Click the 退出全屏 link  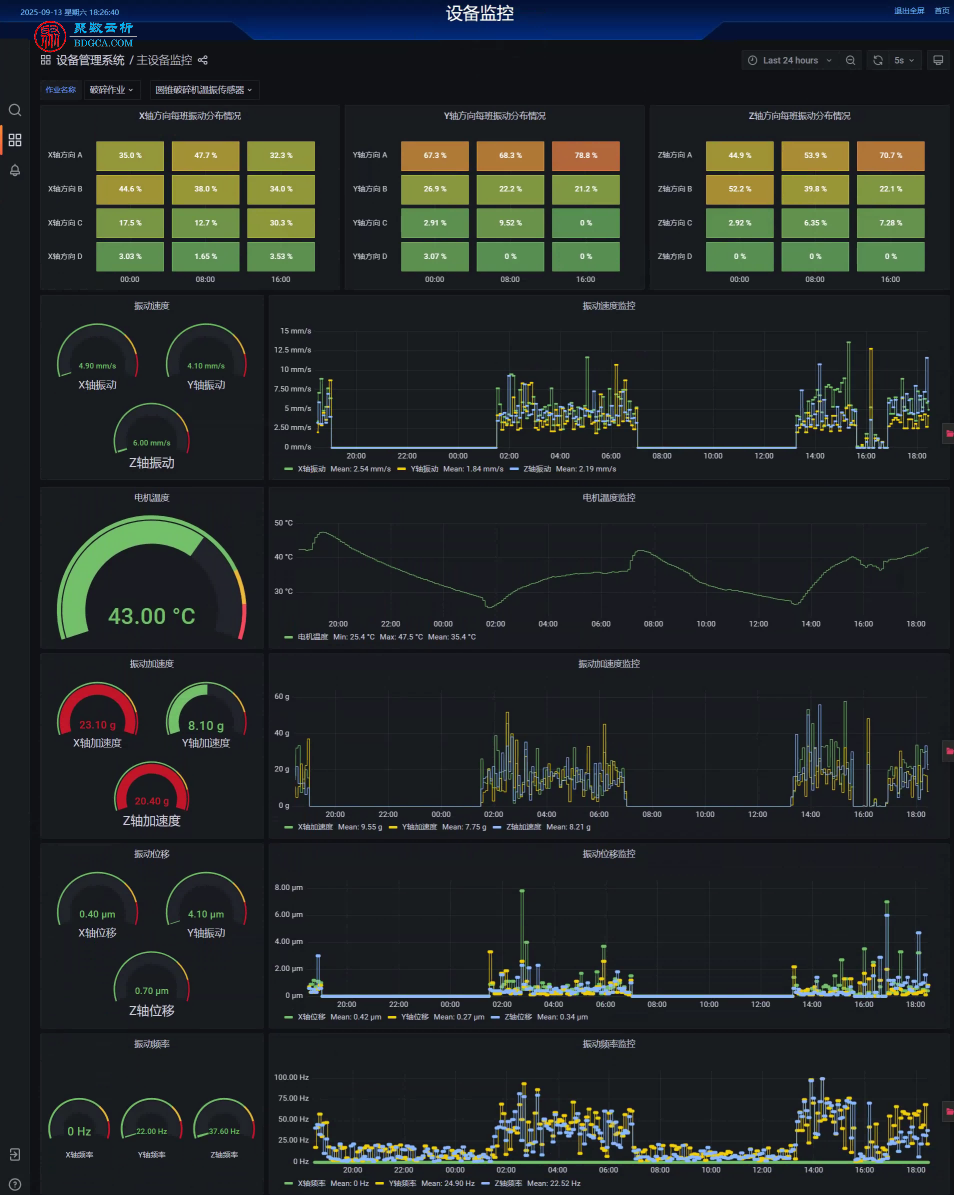pos(909,11)
